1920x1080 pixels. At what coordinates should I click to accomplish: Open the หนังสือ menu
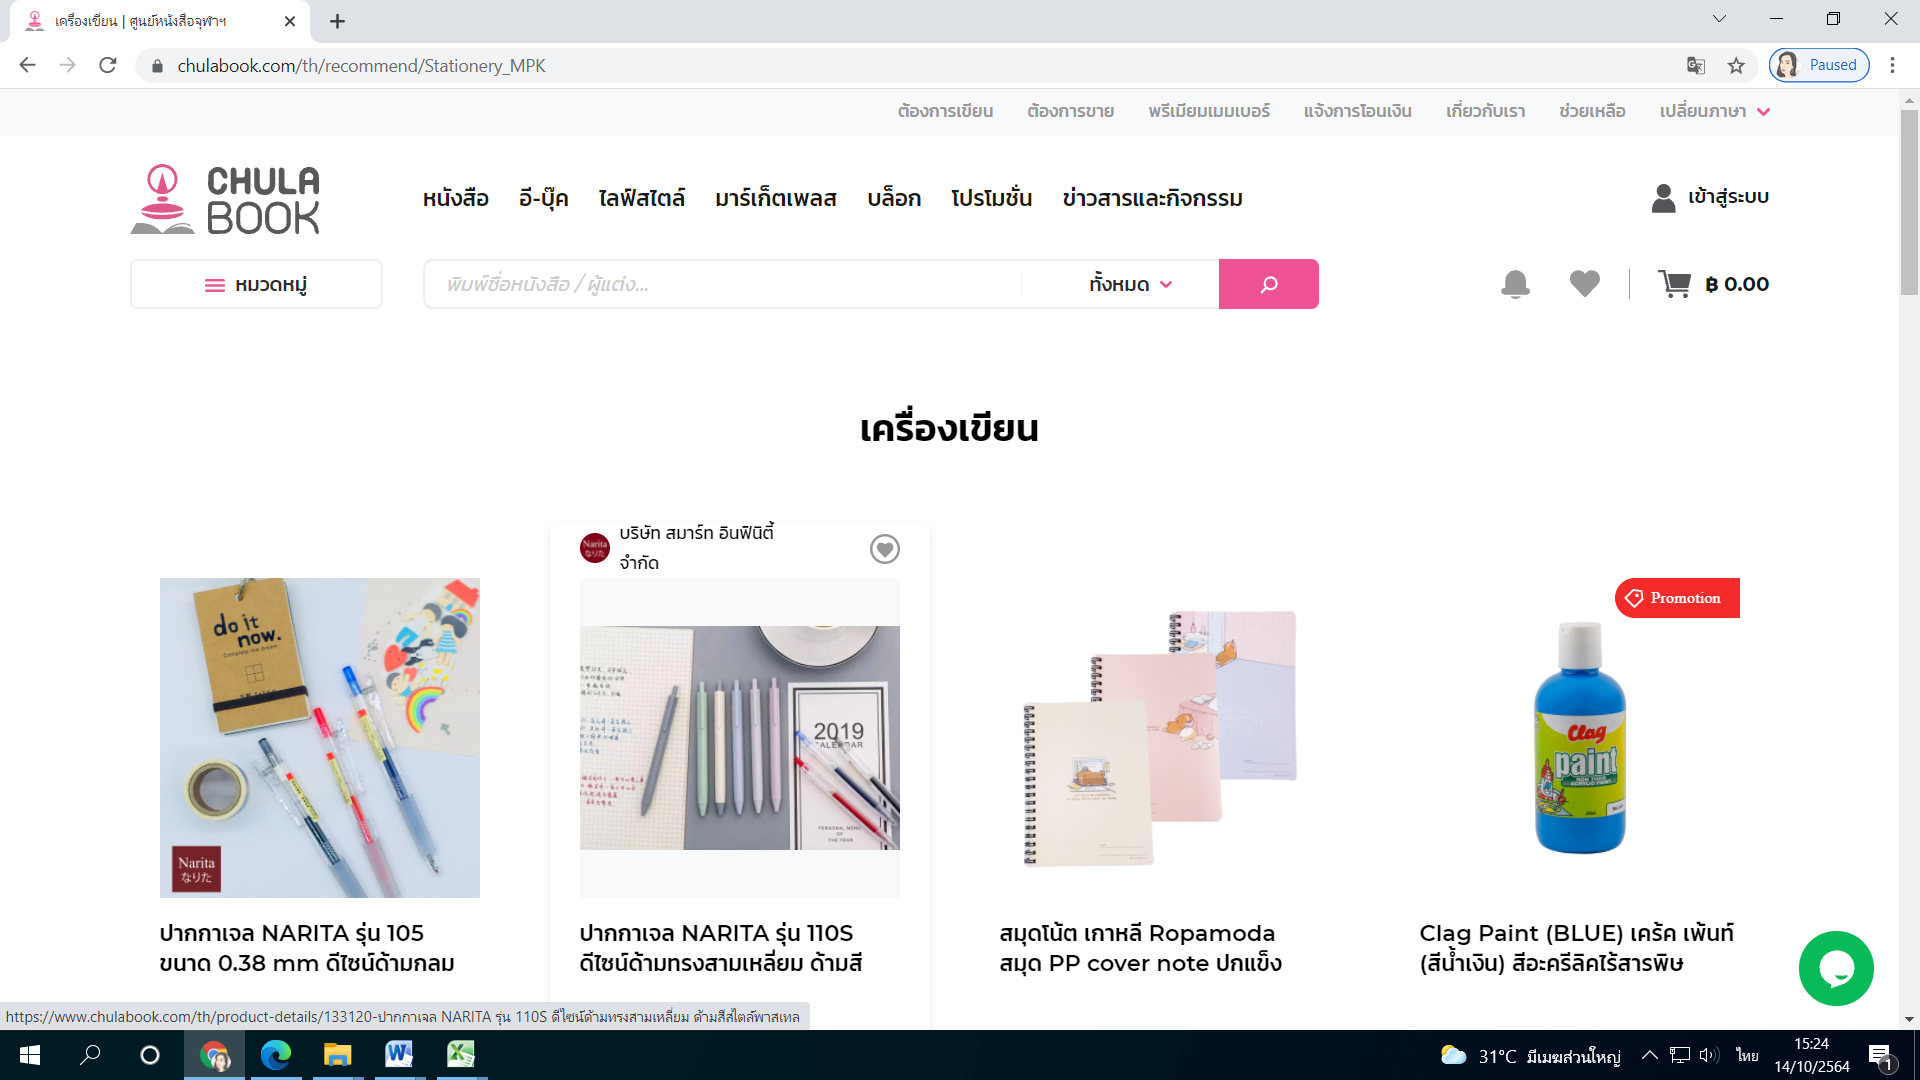[x=455, y=198]
